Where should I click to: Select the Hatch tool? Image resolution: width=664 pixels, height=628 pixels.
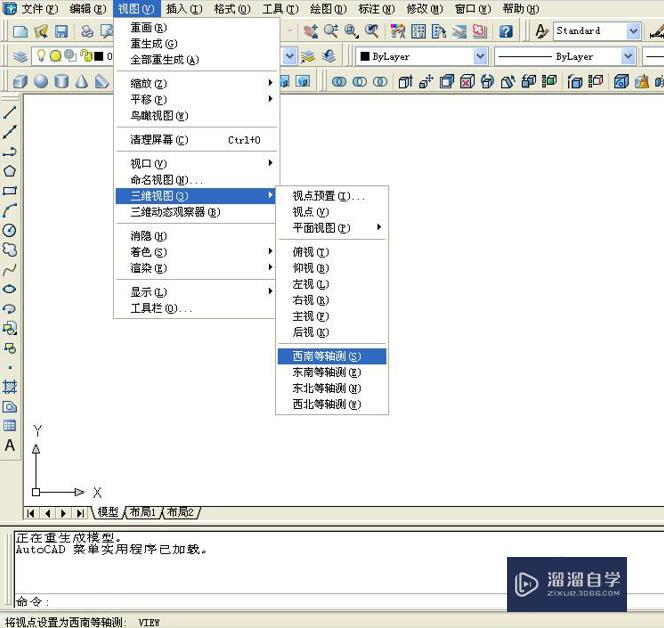(x=9, y=386)
